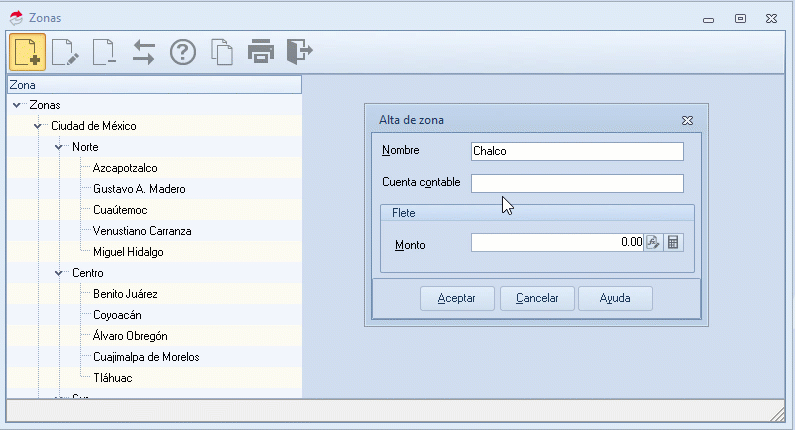The height and width of the screenshot is (430, 796).
Task: Click the Ayuda button in the dialog
Action: 621,298
